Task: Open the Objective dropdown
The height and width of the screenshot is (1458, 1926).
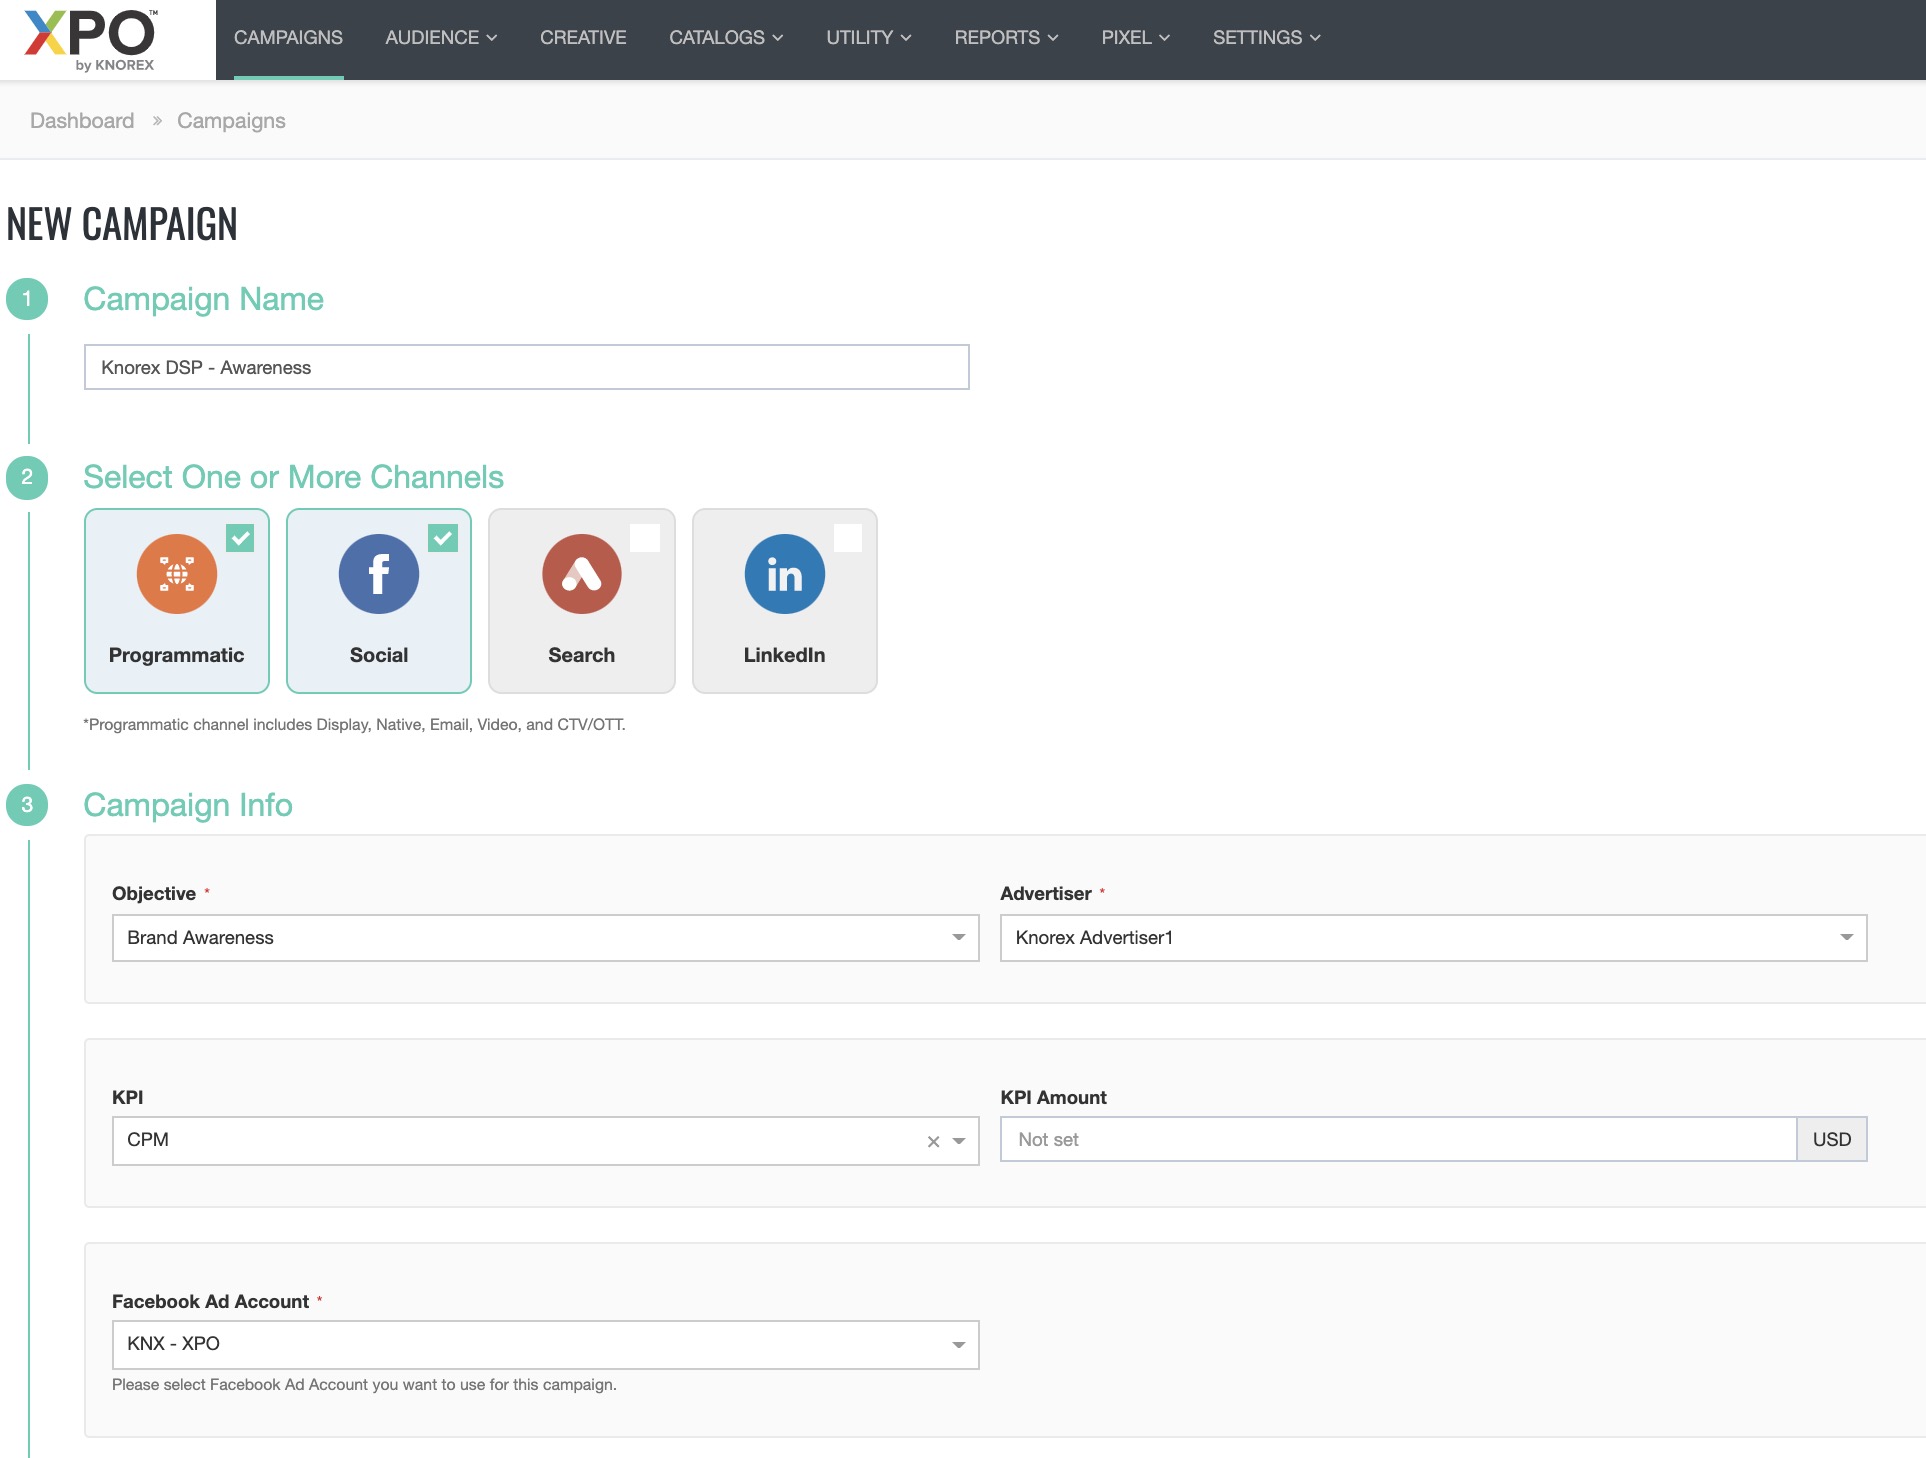Action: click(545, 938)
